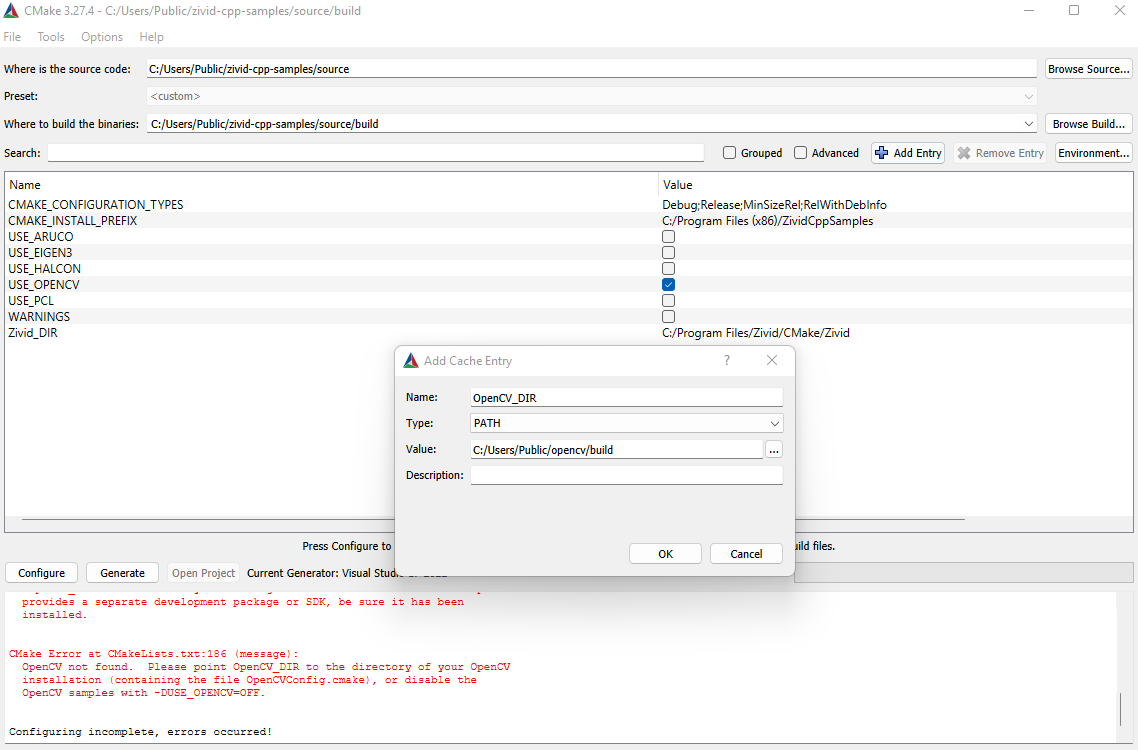Click the empty Description field
The image size is (1138, 750).
(x=626, y=476)
